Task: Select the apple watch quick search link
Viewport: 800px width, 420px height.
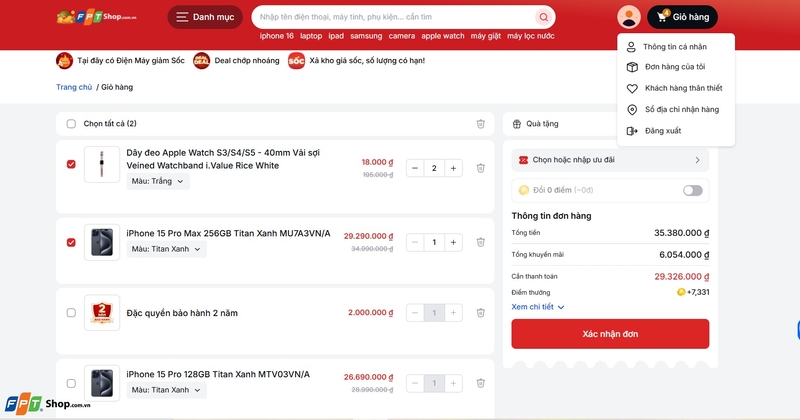Action: [443, 36]
